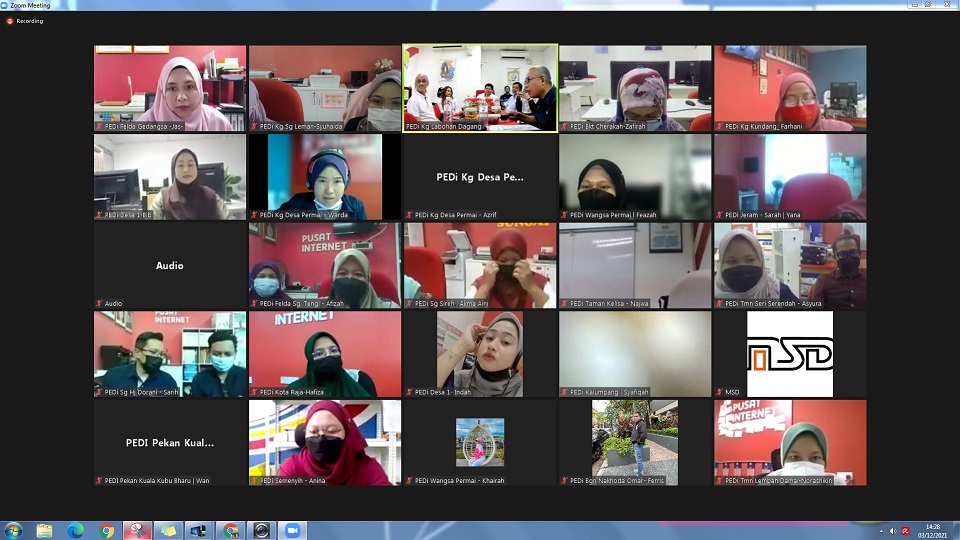The image size is (960, 540).
Task: Select the active speaker PEDi Kg Labohan Dagang tile
Action: pyautogui.click(x=480, y=88)
